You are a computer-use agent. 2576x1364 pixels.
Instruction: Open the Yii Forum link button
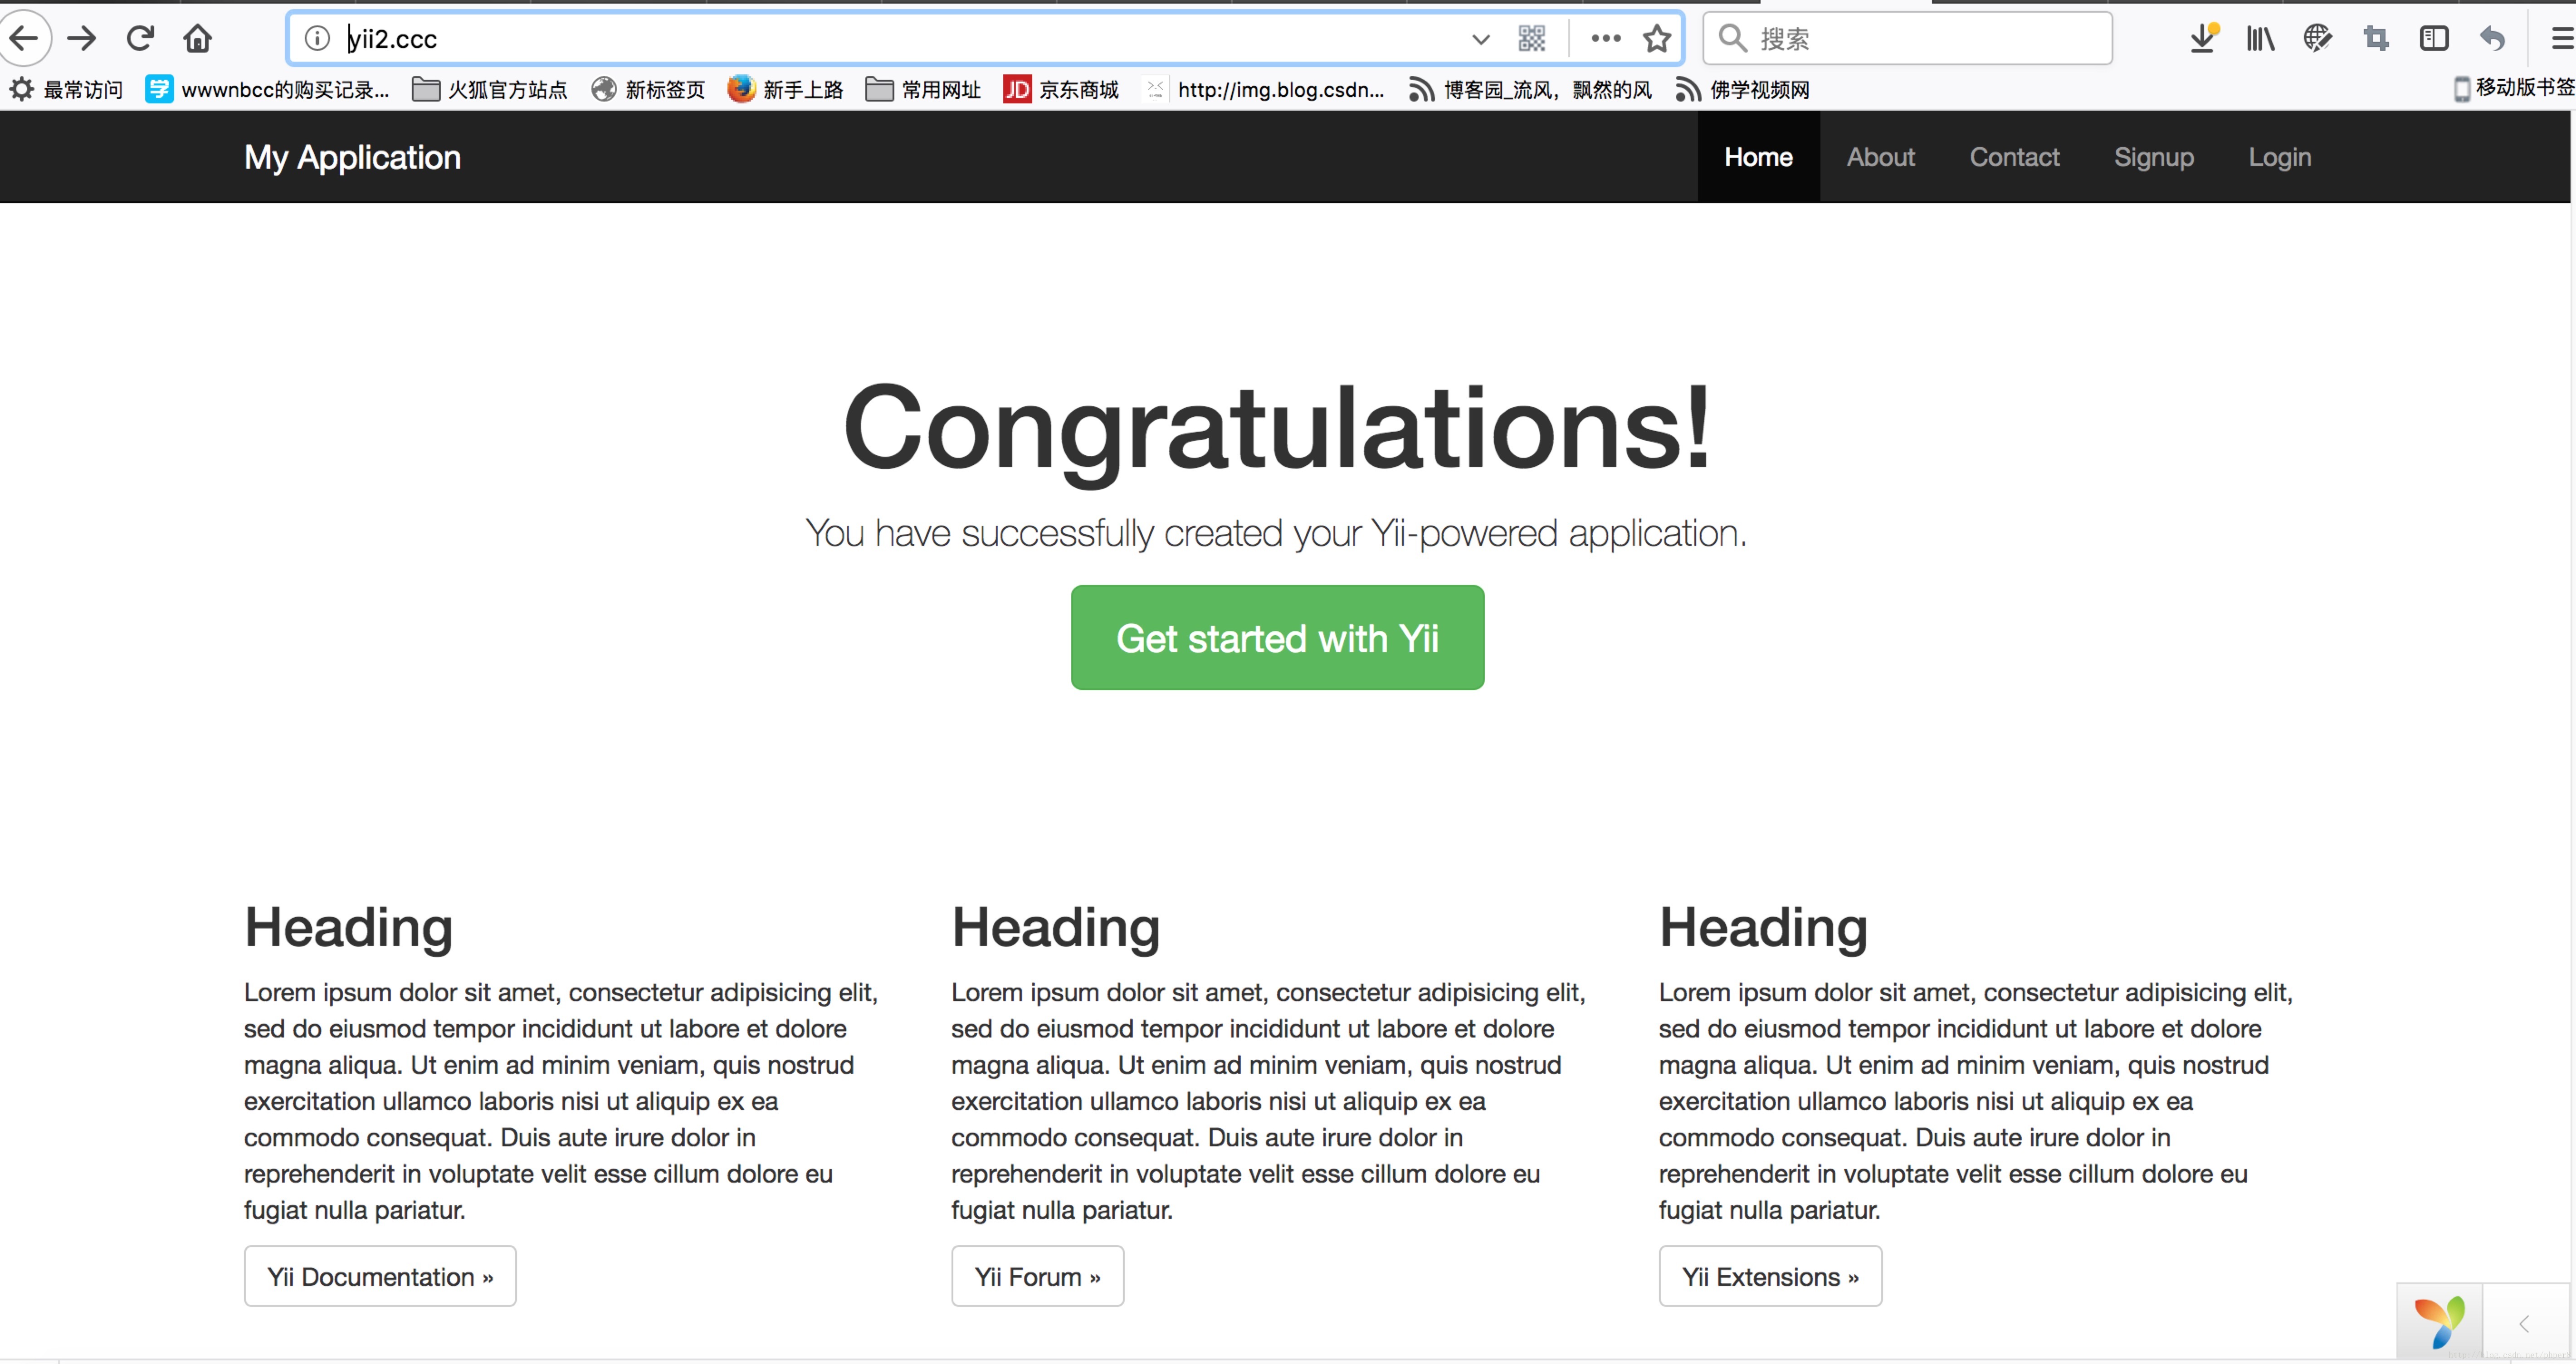tap(1037, 1276)
